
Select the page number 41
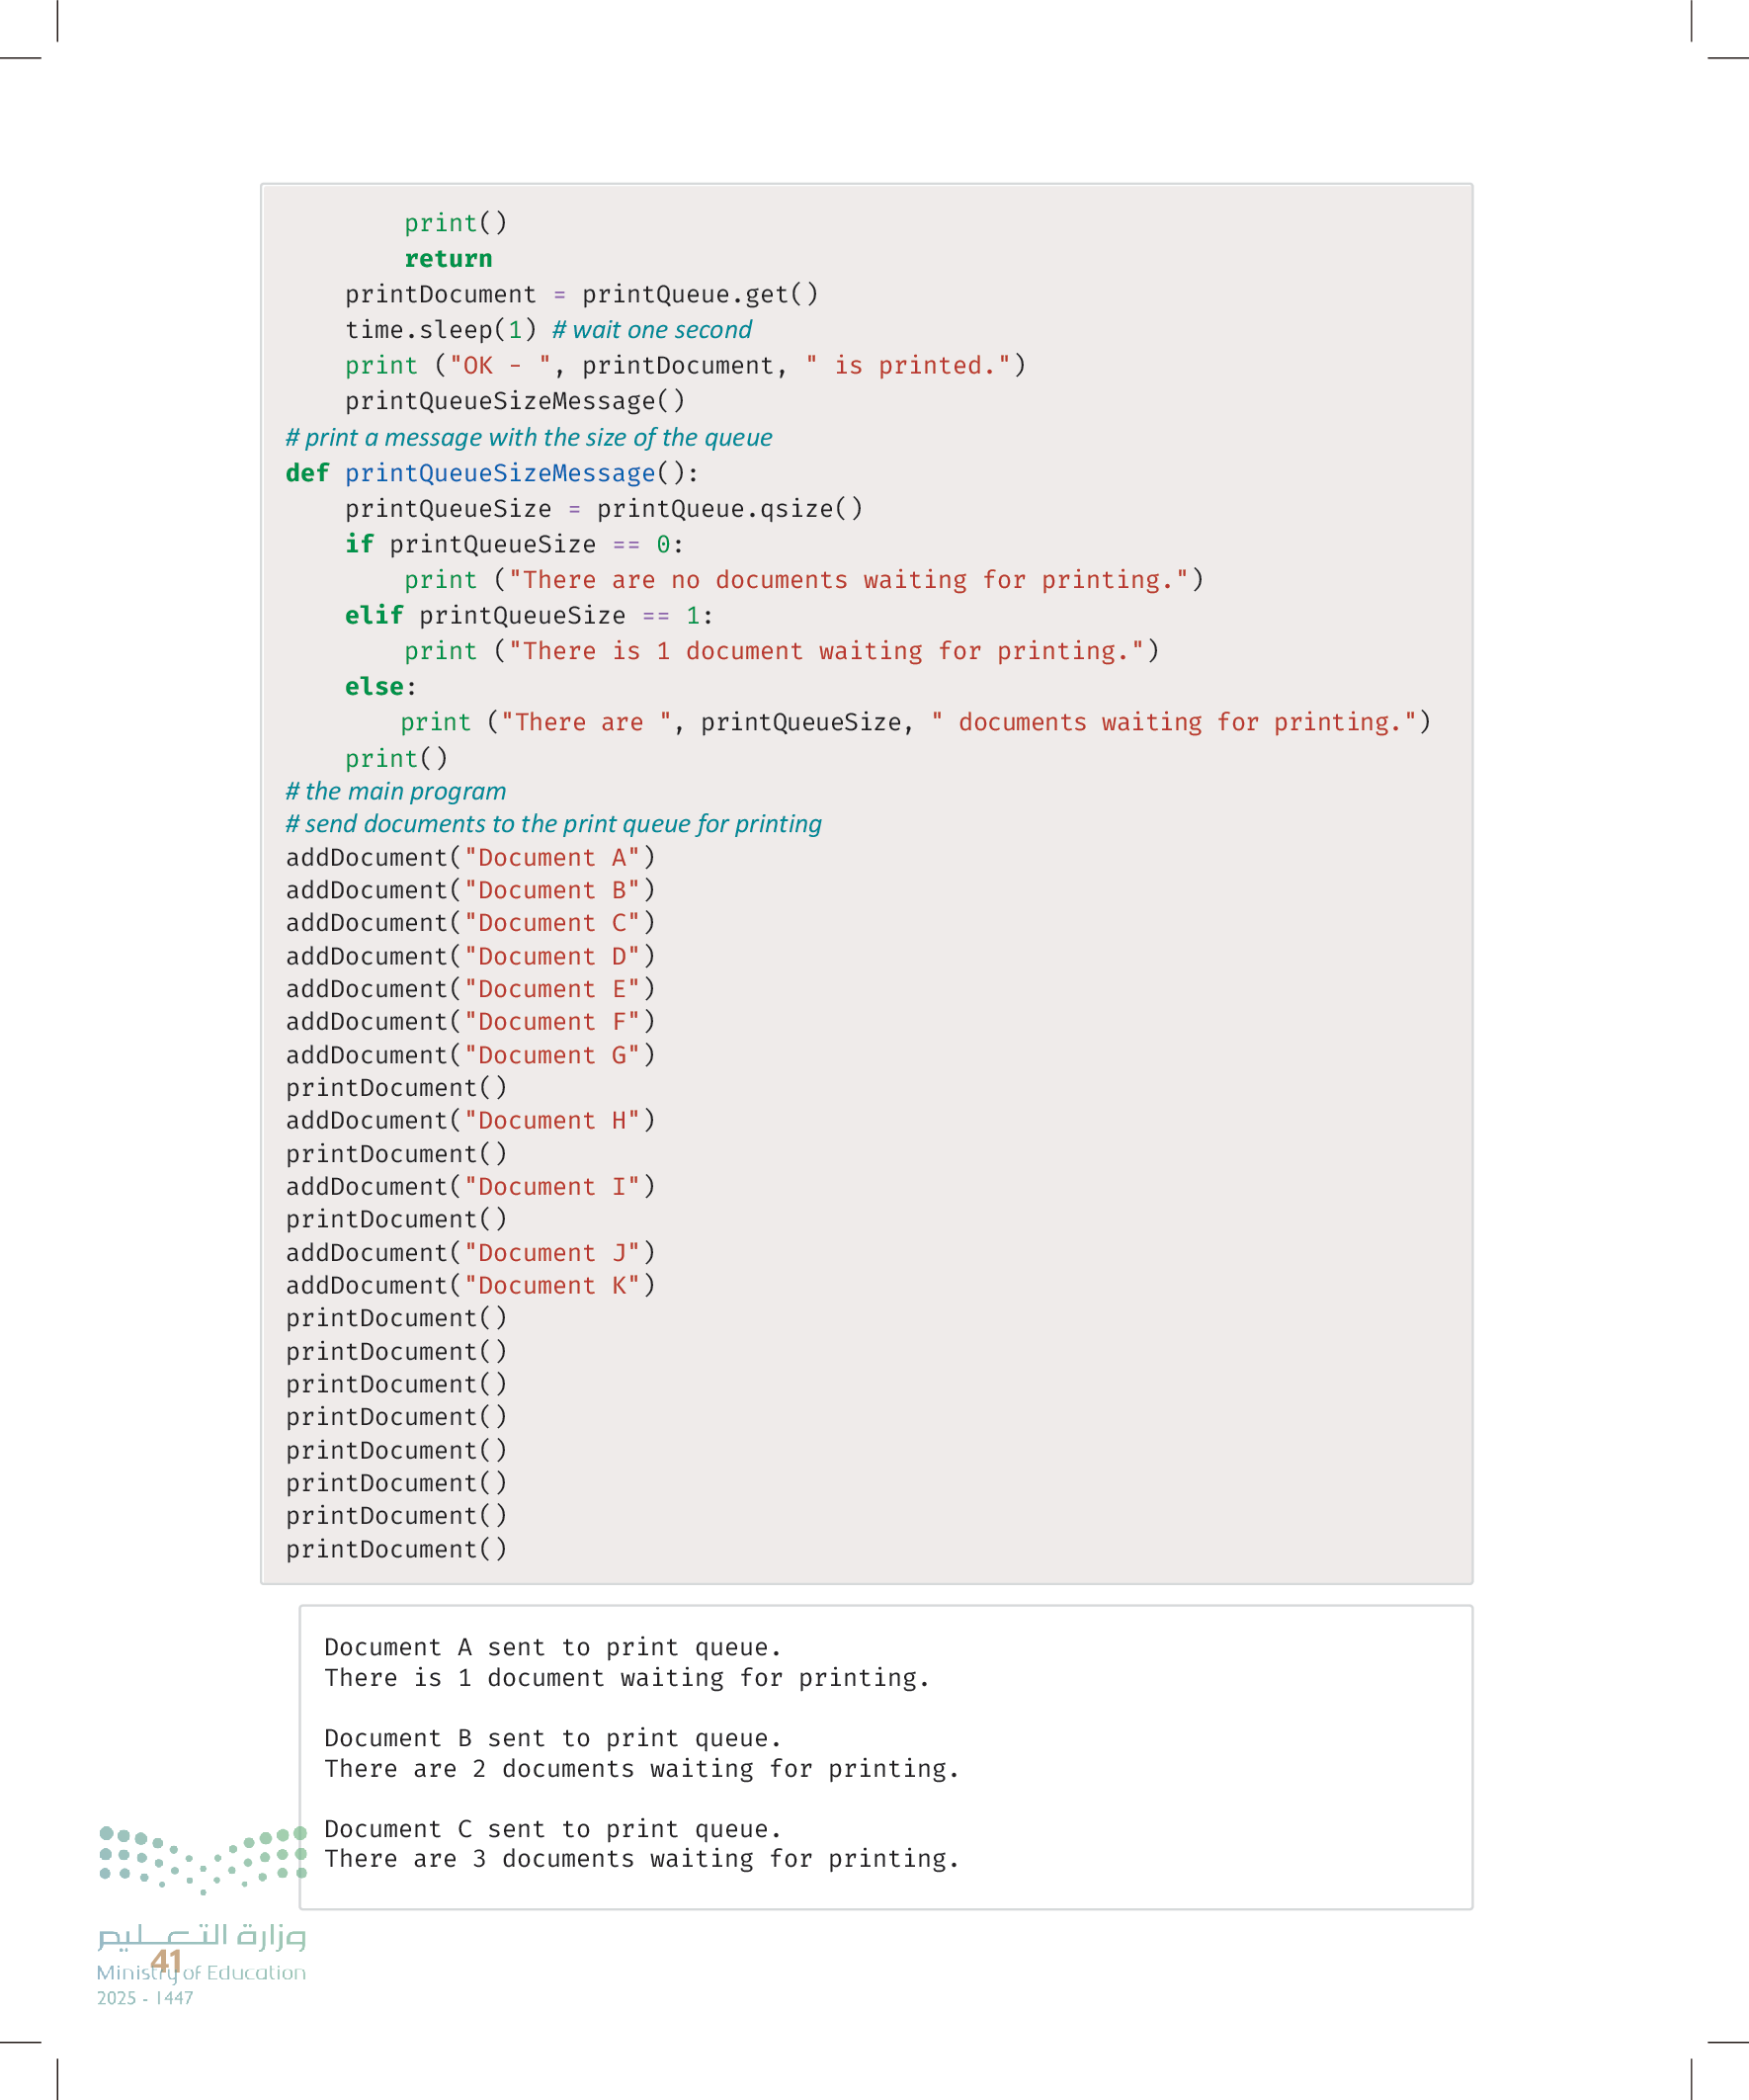click(x=166, y=1962)
